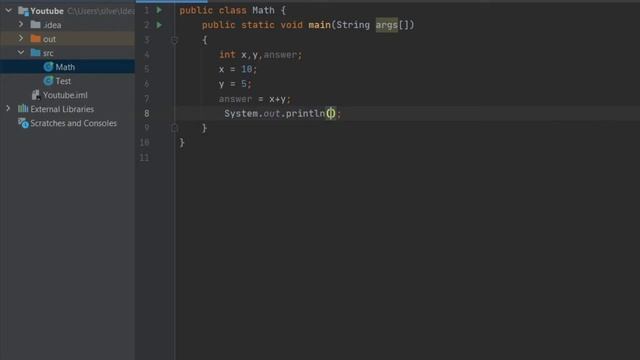Select External Libraries label
The width and height of the screenshot is (640, 360).
point(62,109)
